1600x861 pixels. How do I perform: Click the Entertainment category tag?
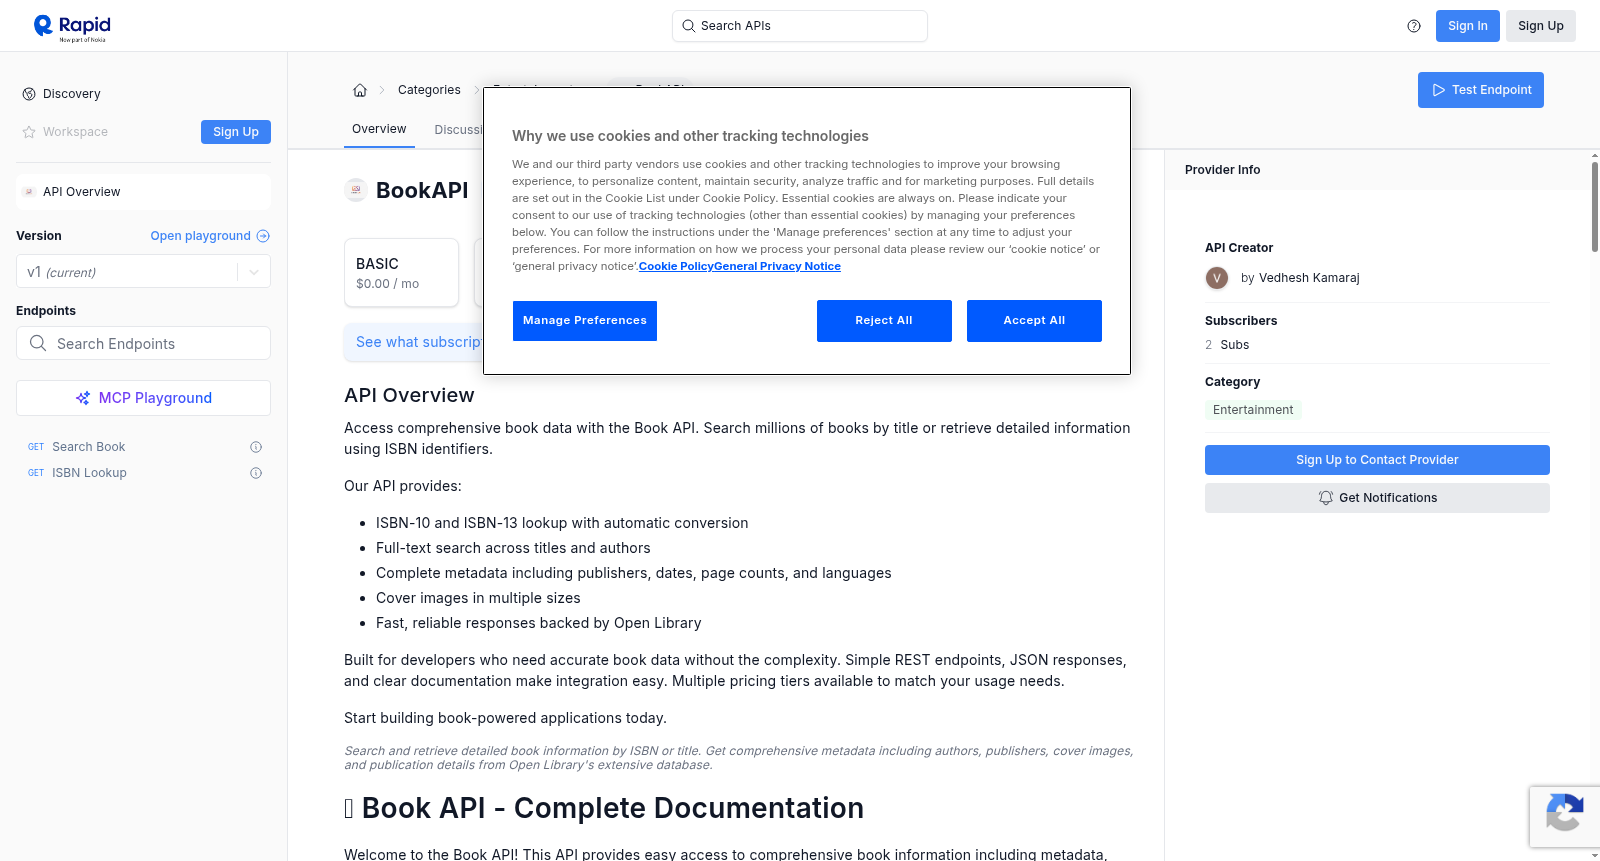coord(1253,410)
